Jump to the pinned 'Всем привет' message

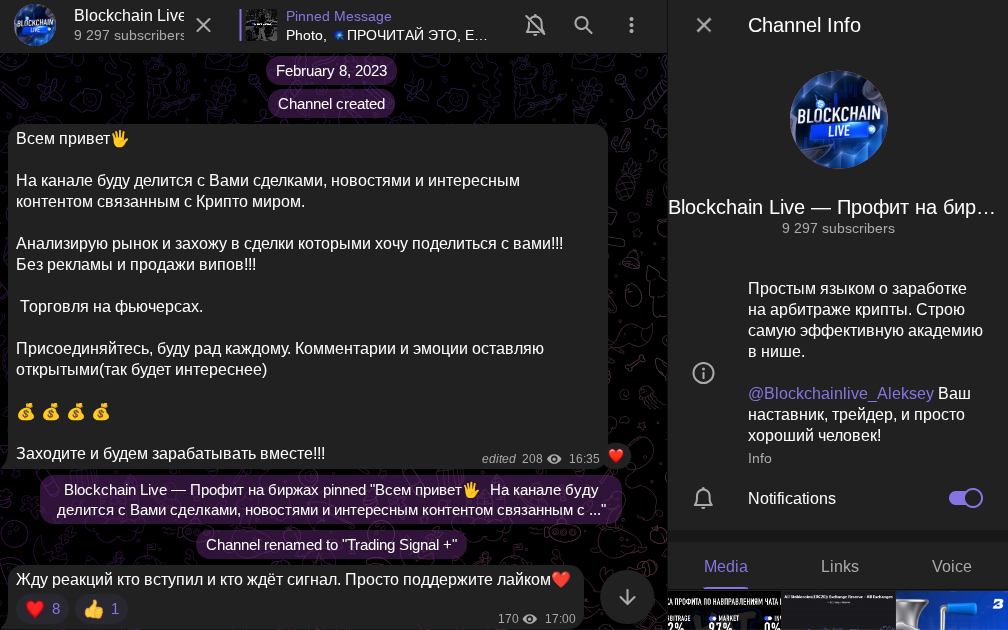[x=330, y=499]
